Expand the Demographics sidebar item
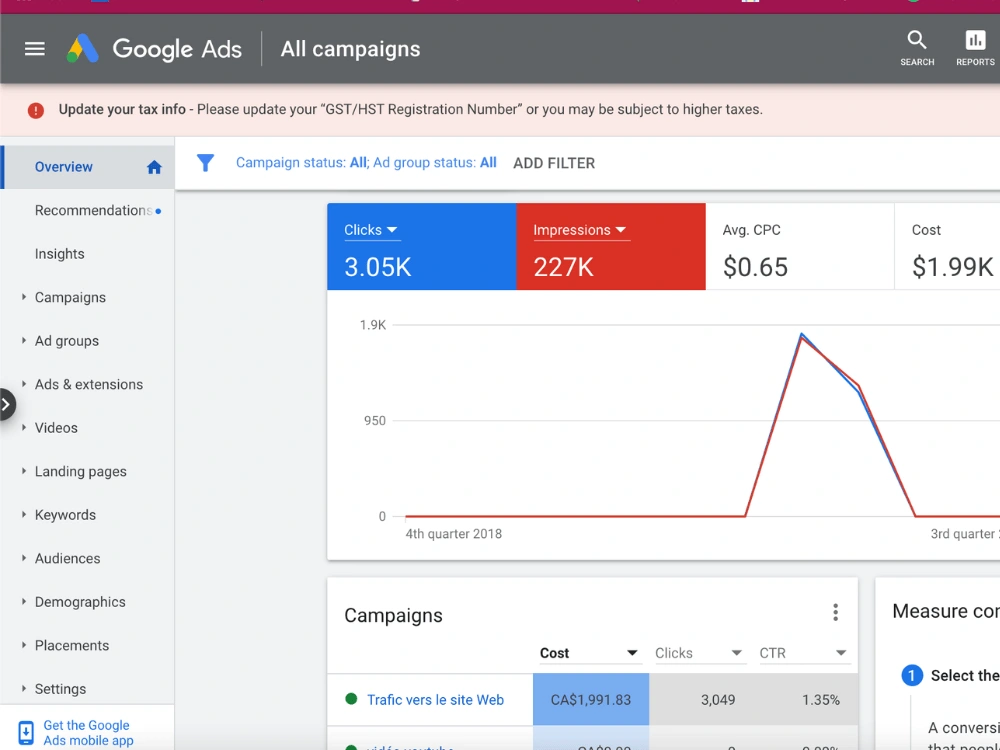 pyautogui.click(x=24, y=601)
